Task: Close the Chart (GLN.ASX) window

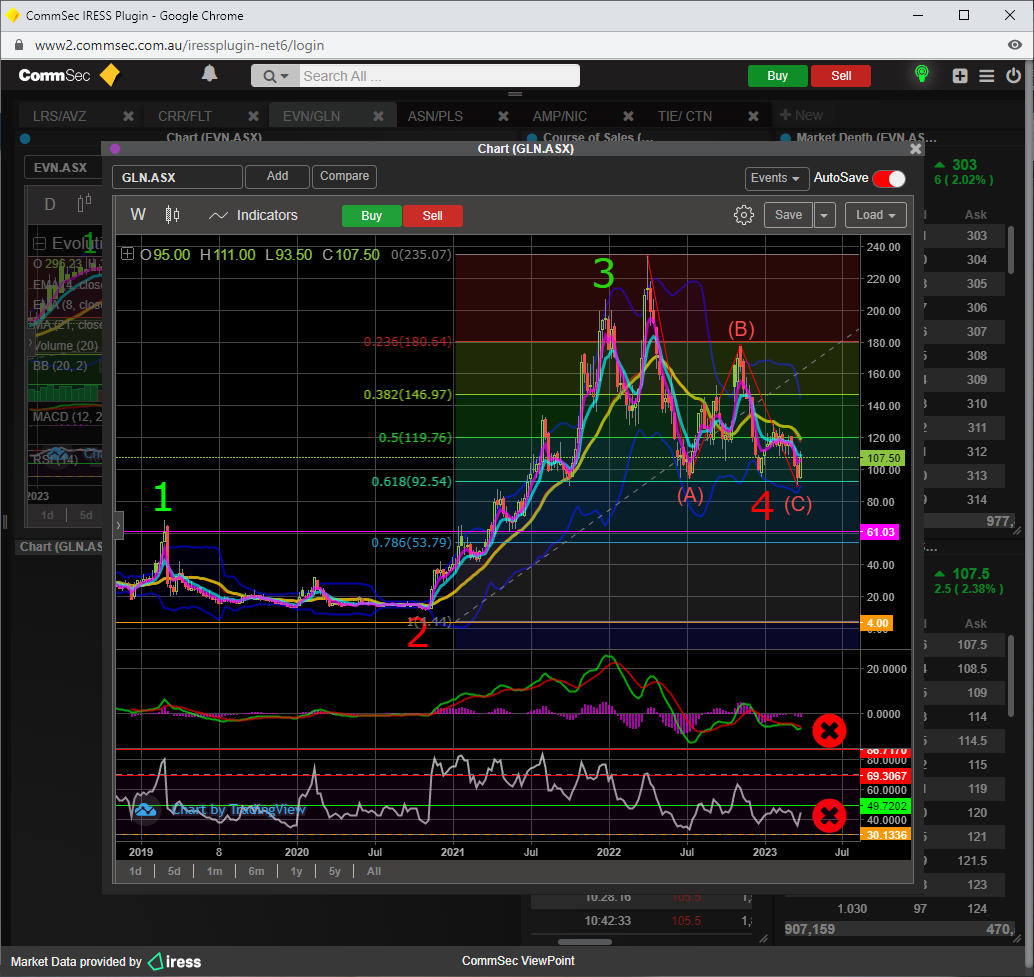Action: click(915, 149)
